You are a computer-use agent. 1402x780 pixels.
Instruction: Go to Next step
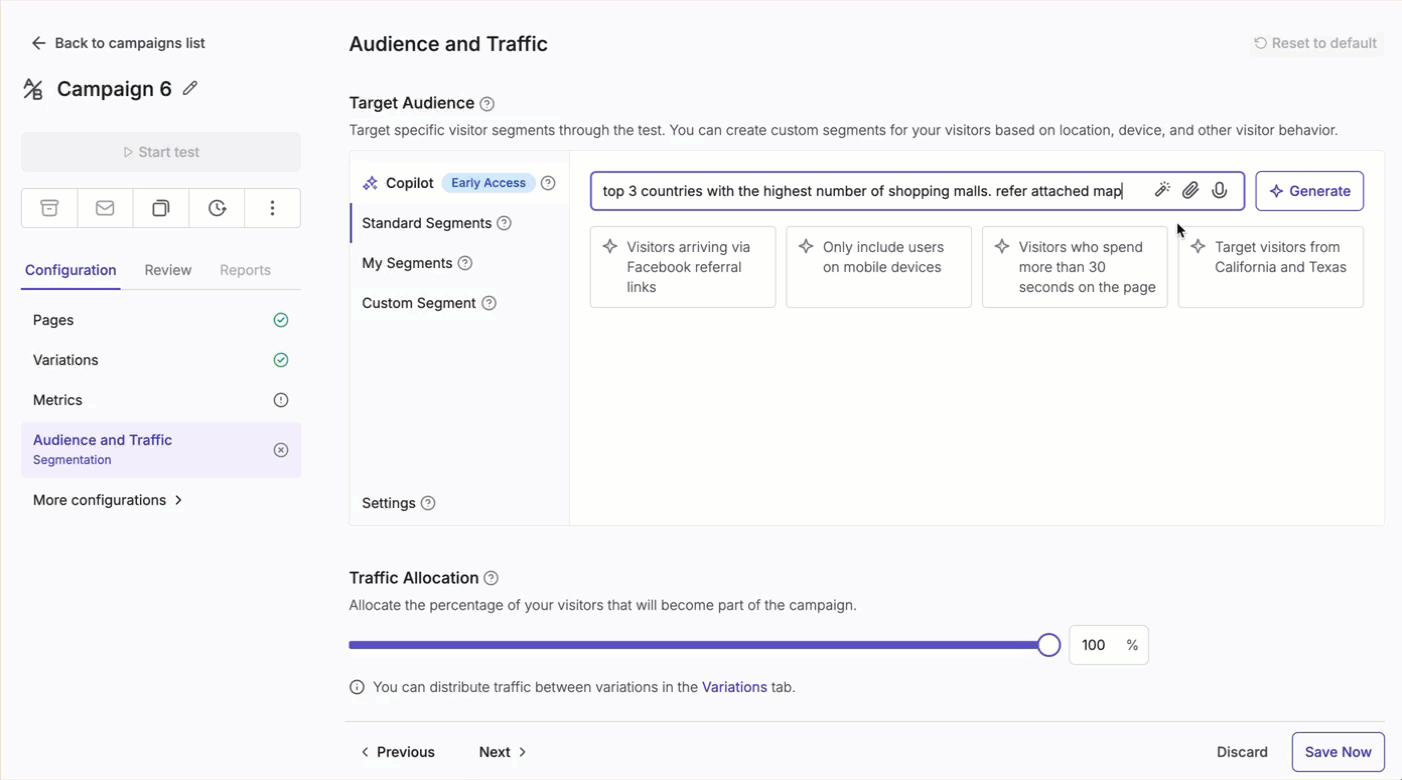pos(502,752)
